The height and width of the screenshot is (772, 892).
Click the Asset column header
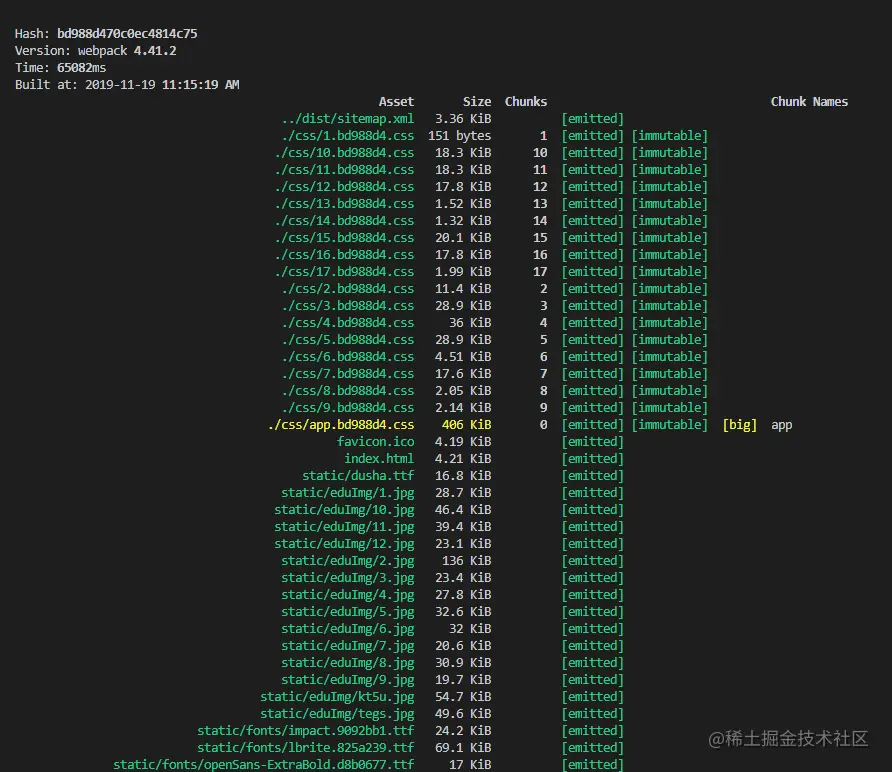click(397, 102)
